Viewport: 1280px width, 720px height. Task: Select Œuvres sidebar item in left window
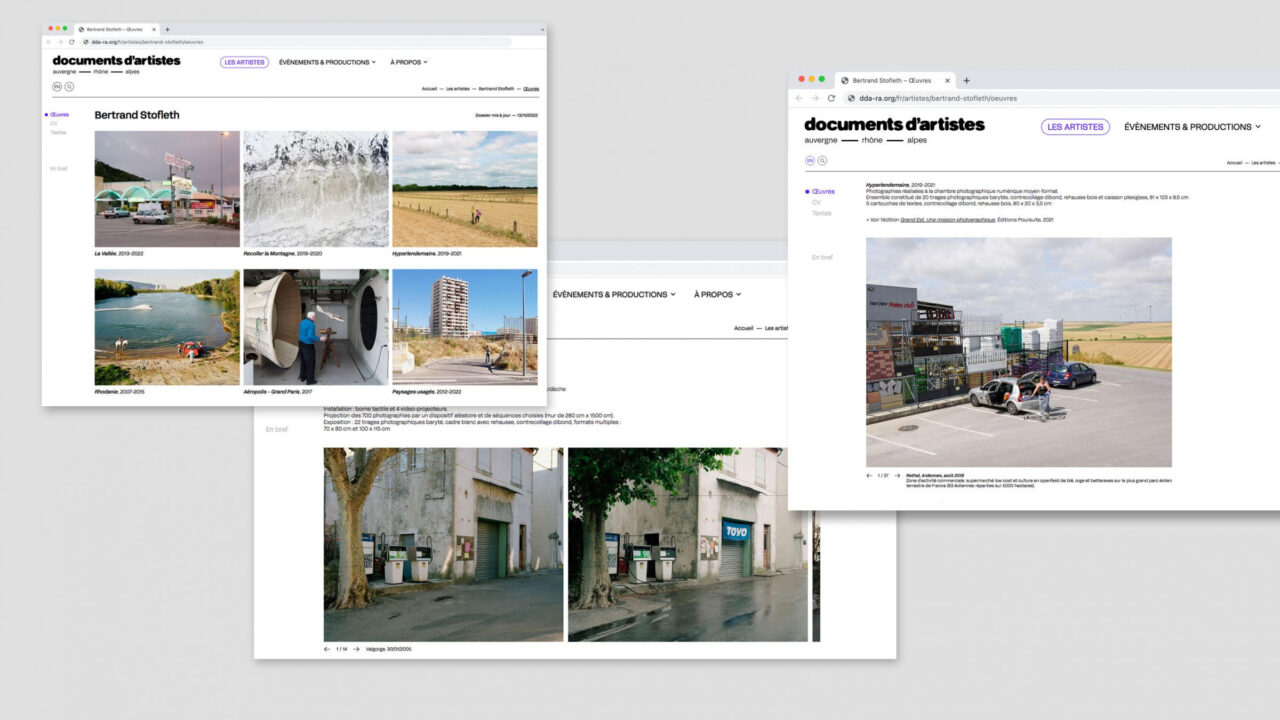[59, 115]
